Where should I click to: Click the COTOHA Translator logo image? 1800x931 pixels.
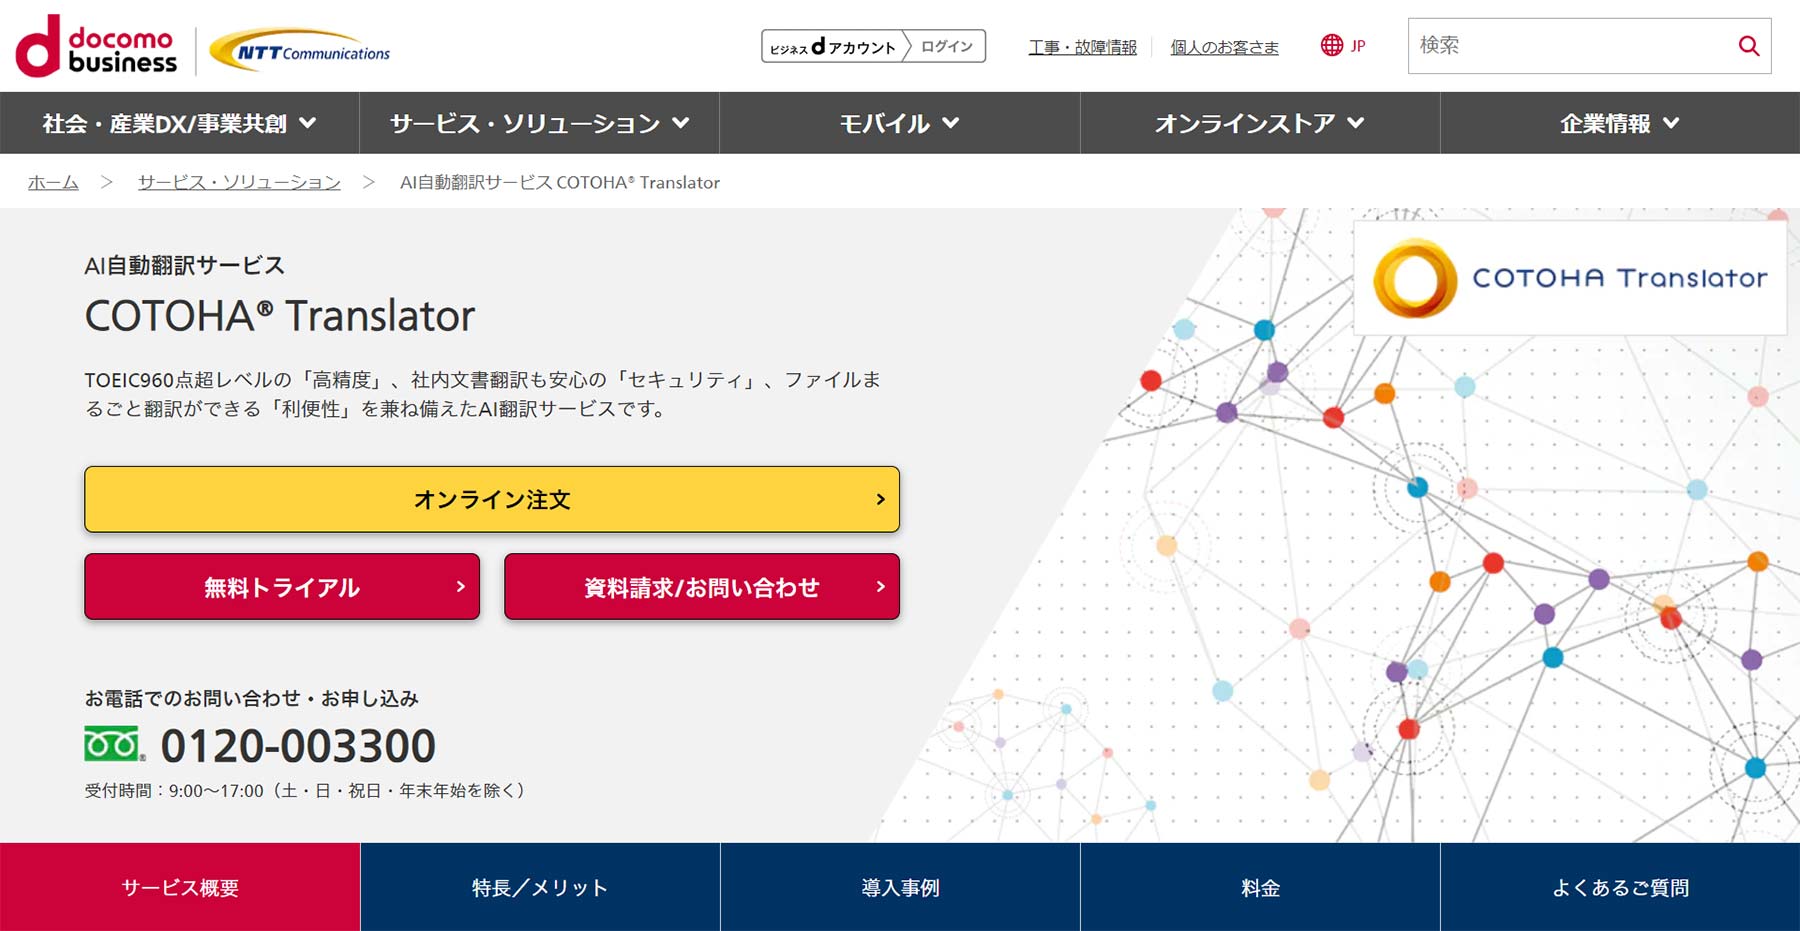point(1570,278)
